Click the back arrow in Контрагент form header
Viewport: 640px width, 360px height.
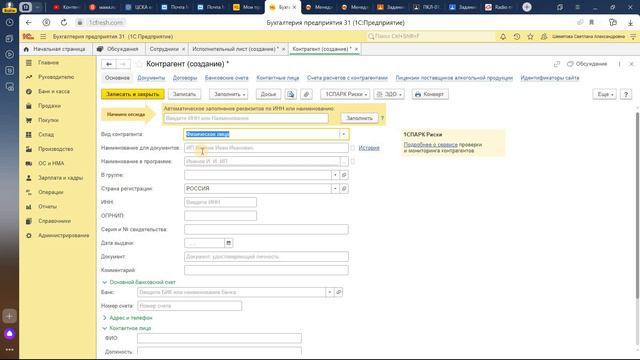point(109,64)
